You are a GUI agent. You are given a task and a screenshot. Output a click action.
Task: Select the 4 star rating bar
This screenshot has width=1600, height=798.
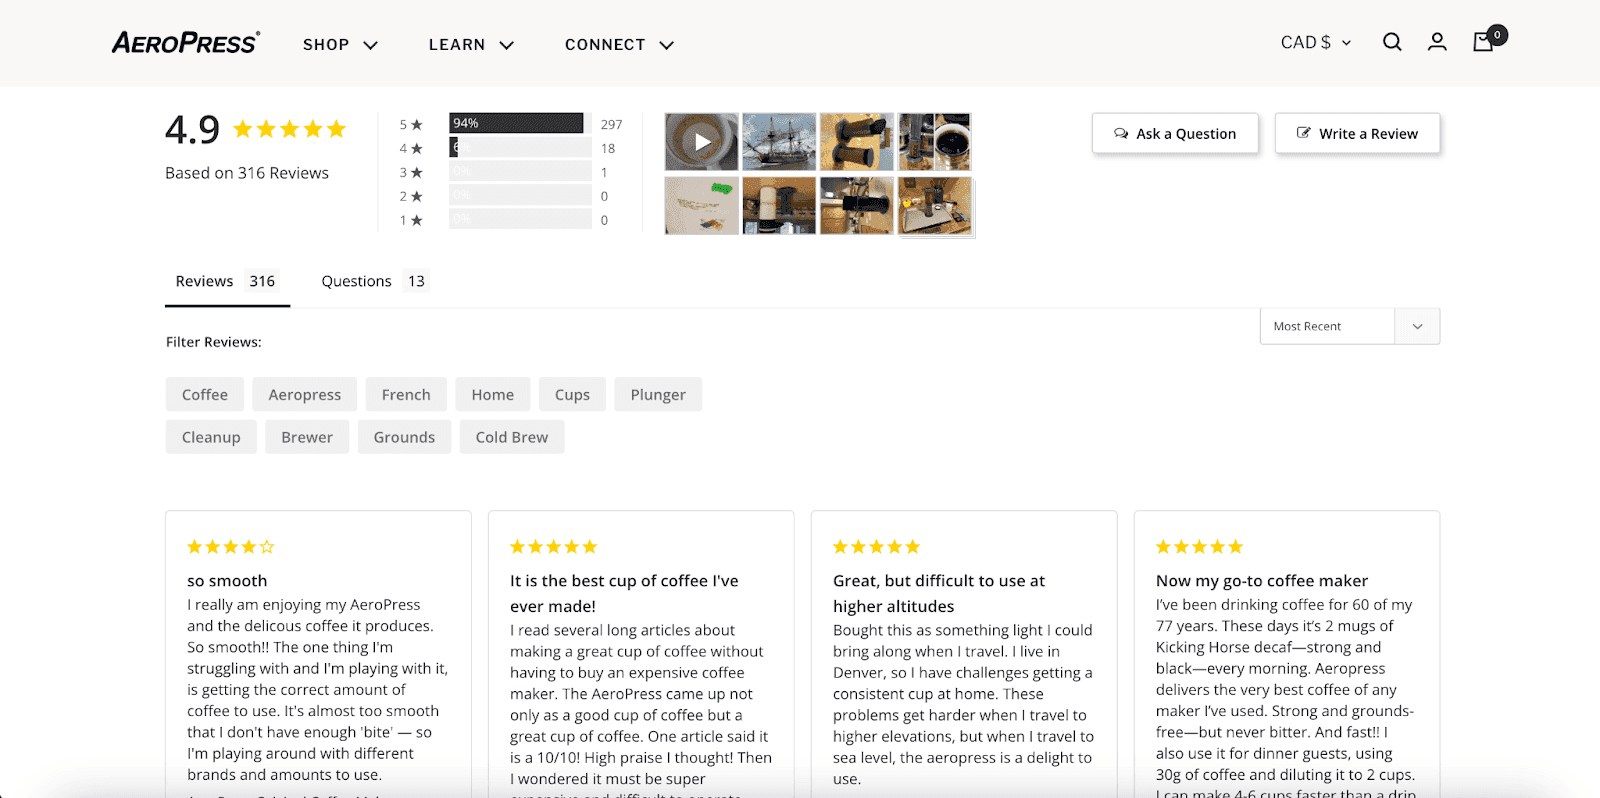click(x=520, y=147)
